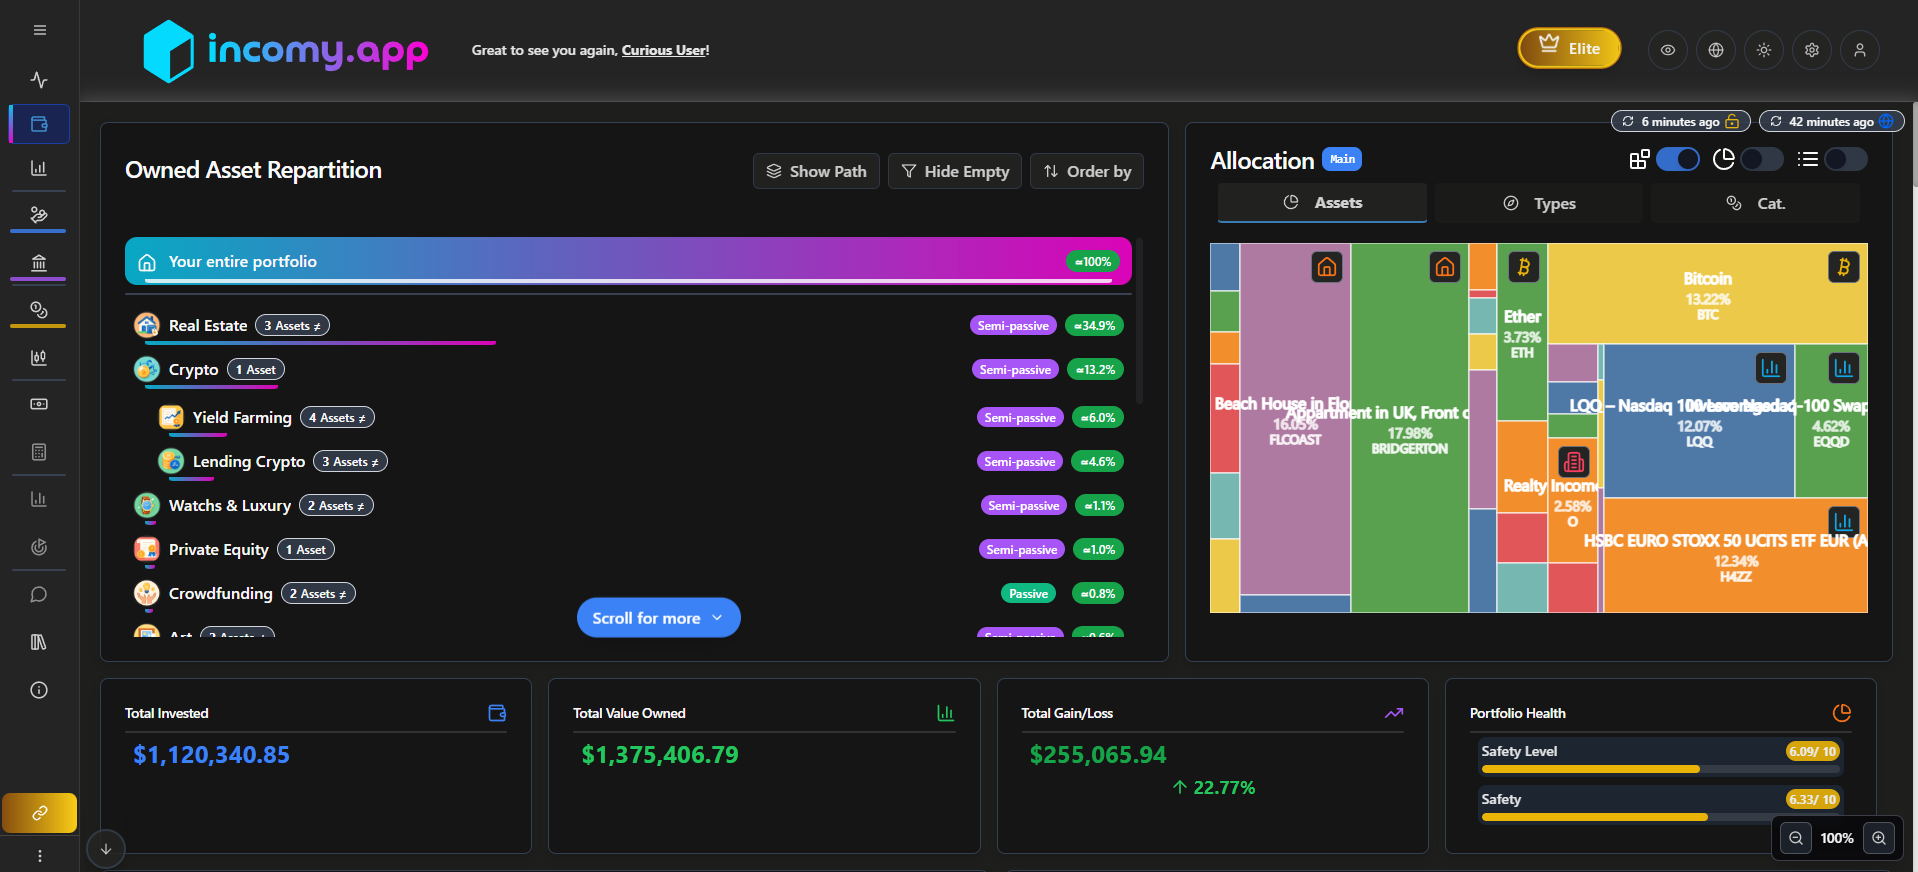The height and width of the screenshot is (872, 1918).
Task: Click the 100% zoom level indicator
Action: 1837,838
